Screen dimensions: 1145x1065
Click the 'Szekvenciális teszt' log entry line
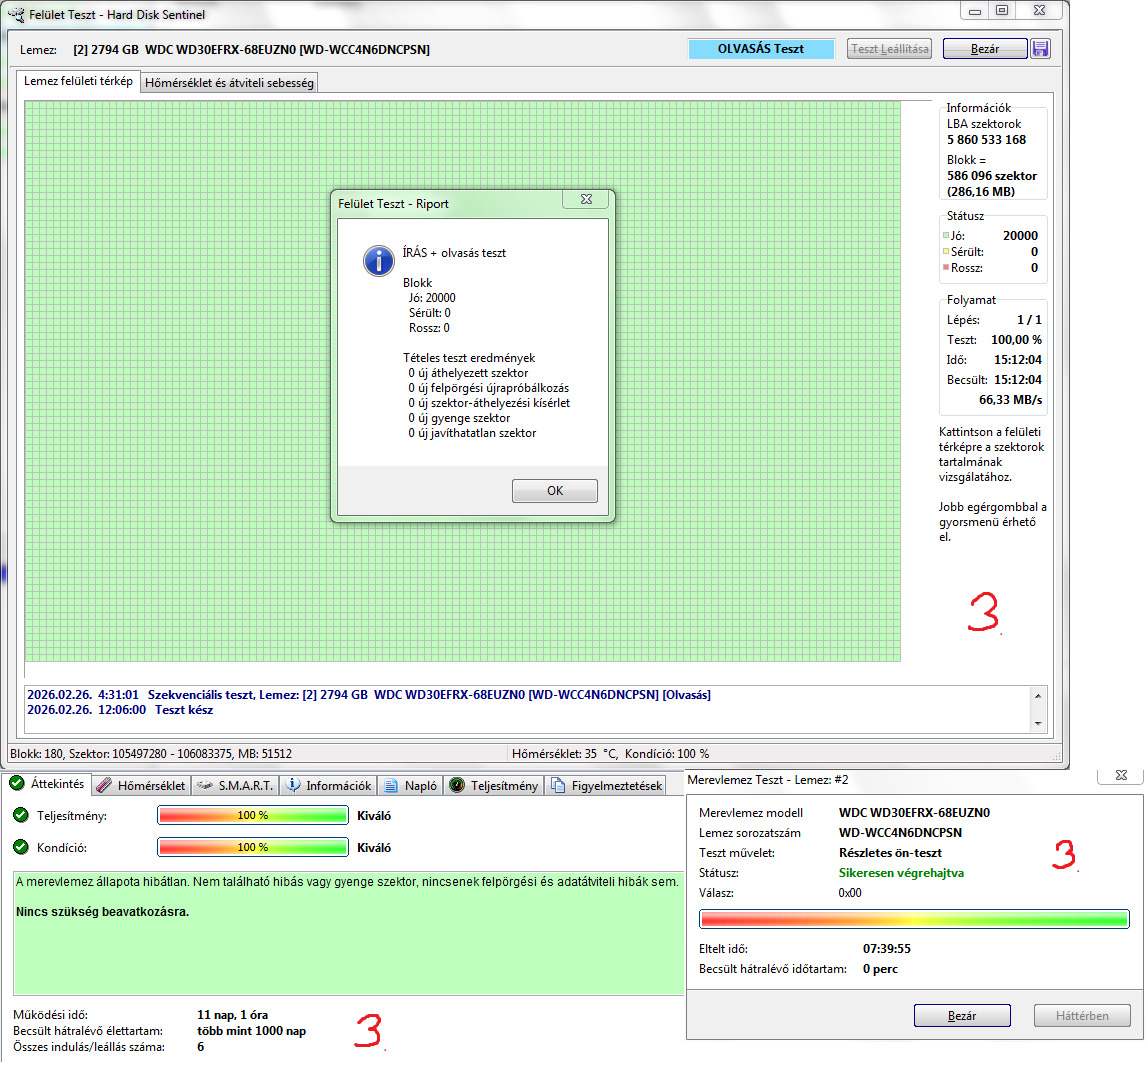369,695
